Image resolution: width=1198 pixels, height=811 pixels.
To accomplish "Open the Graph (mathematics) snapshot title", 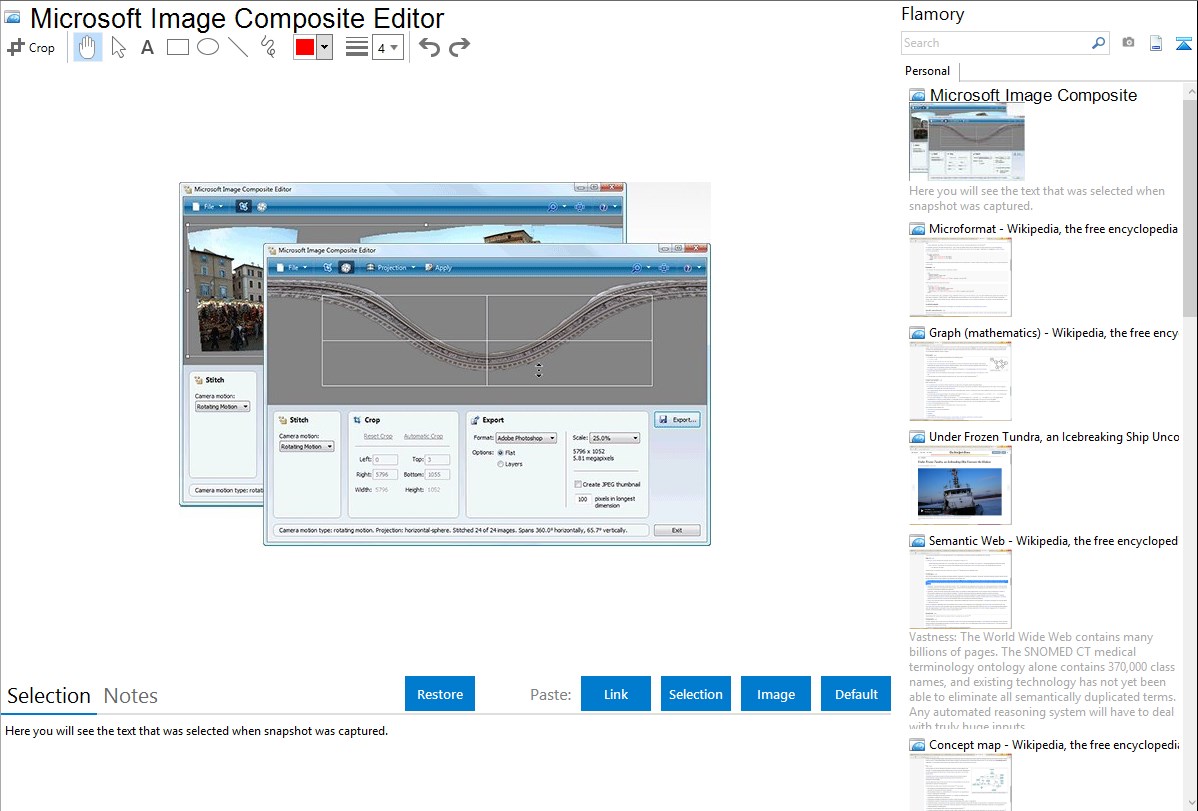I will pos(1053,333).
